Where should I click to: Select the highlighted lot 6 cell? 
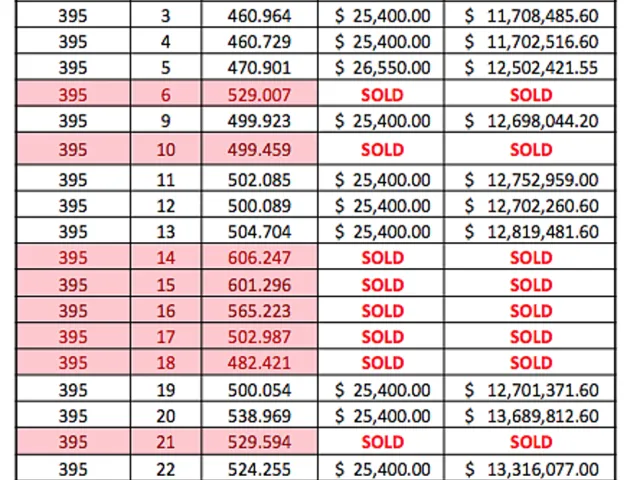165,95
